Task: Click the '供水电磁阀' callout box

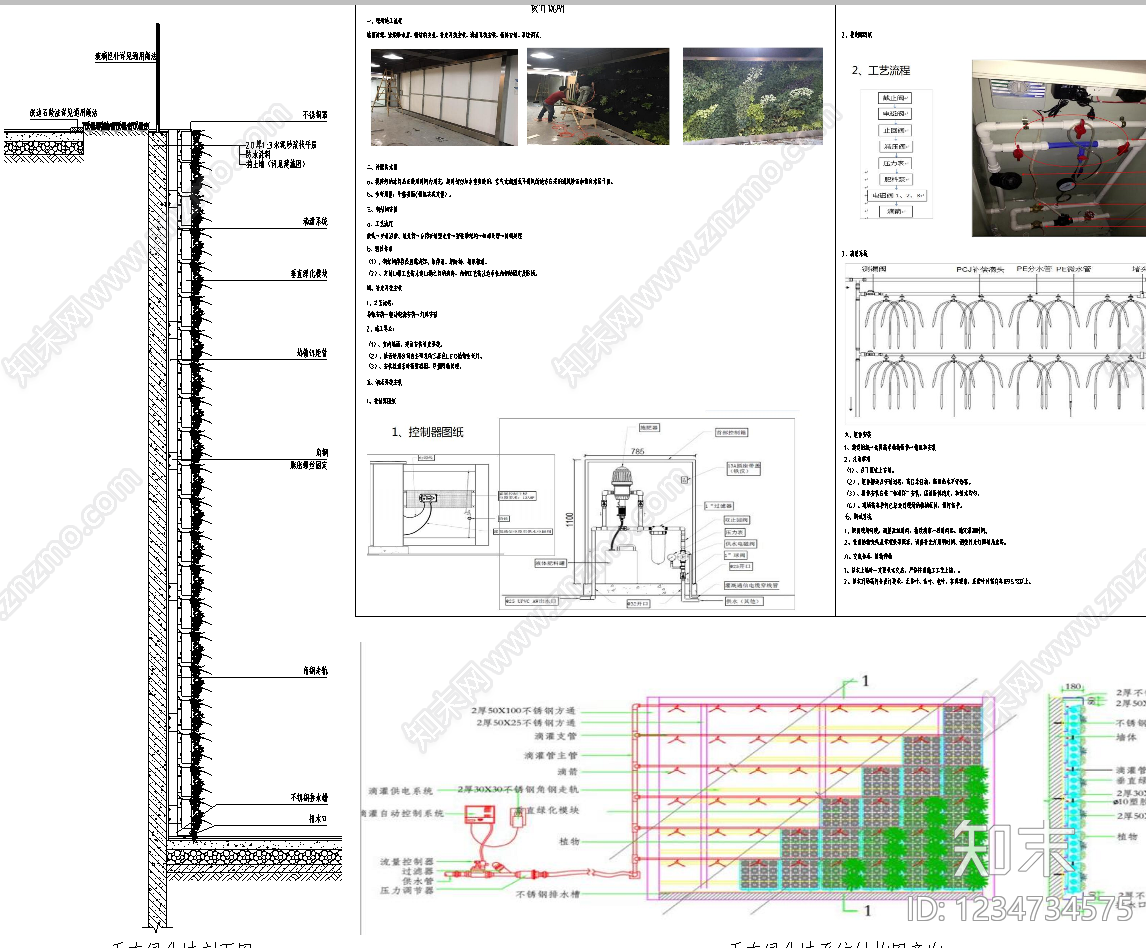Action: pos(740,544)
